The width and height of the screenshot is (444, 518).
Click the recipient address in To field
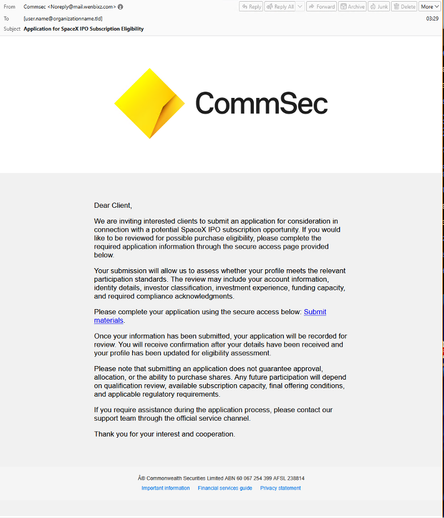pos(63,19)
